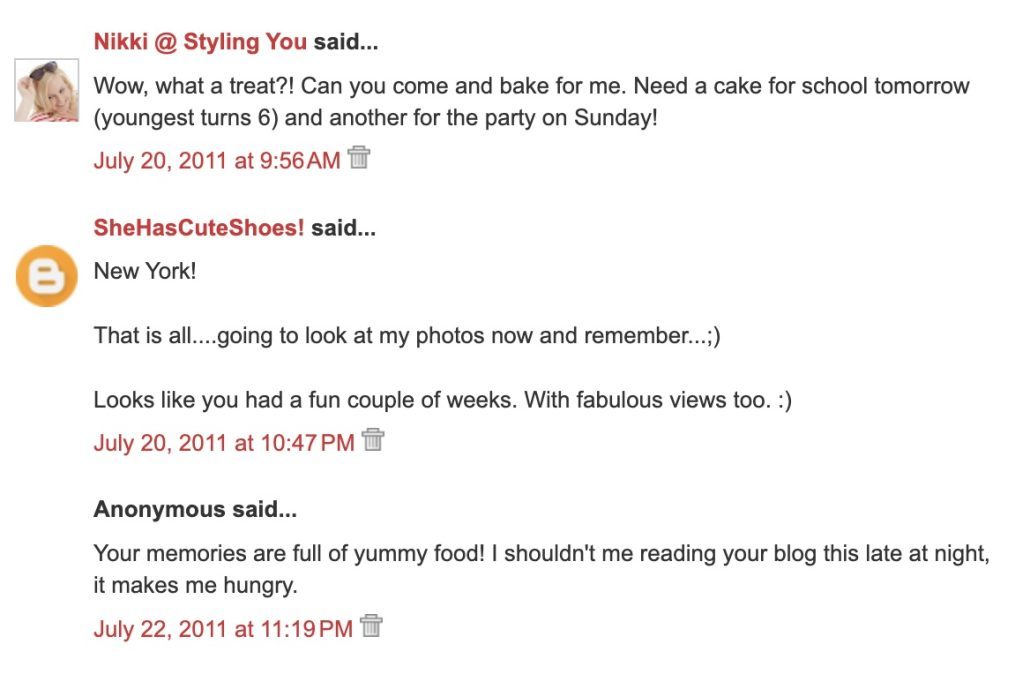Delete Nikki @ Styling You's comment
The height and width of the screenshot is (674, 1030).
click(x=359, y=158)
